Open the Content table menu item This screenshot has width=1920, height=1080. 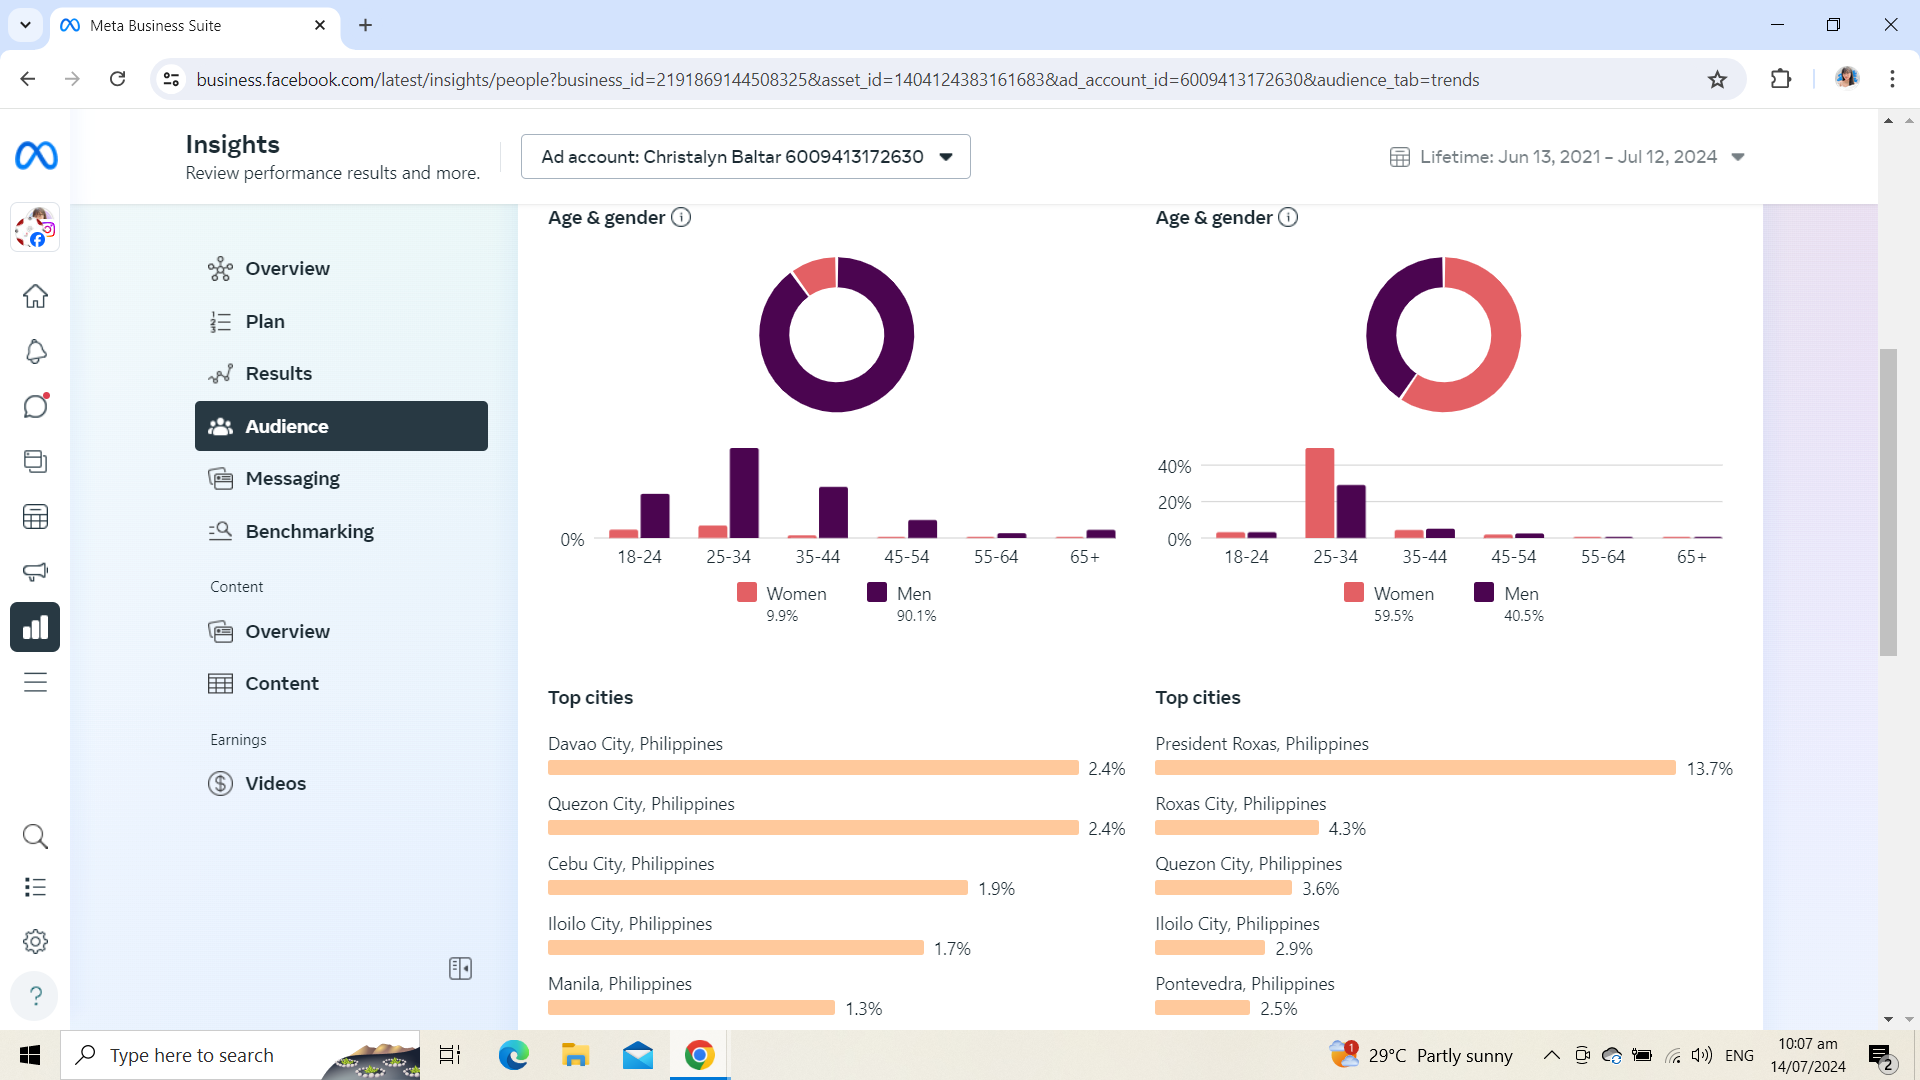tap(341, 683)
